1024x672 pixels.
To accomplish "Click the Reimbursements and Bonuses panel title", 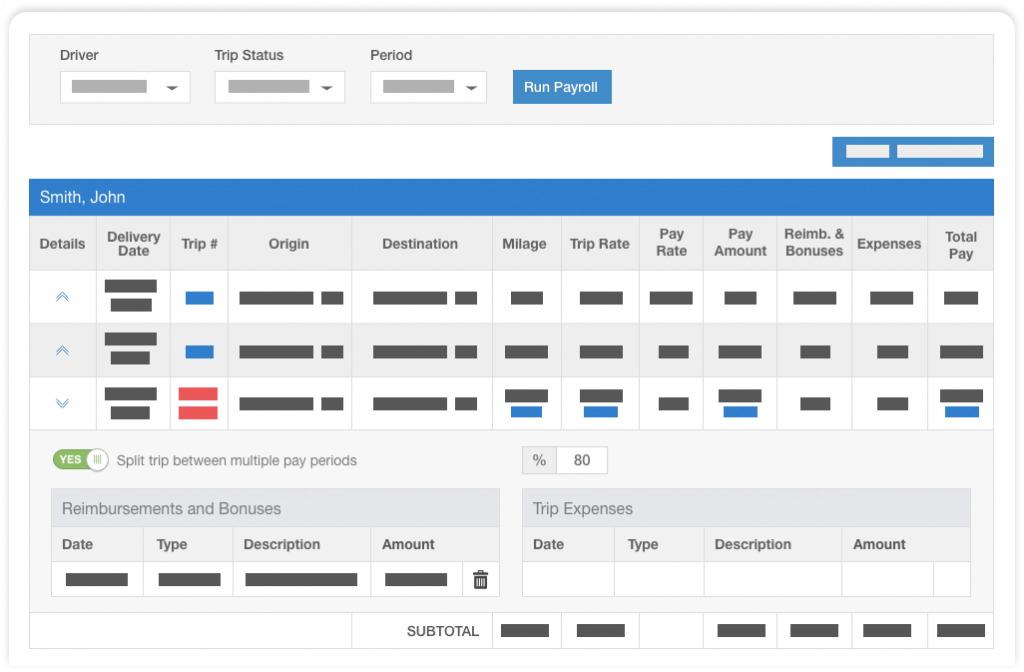I will click(171, 509).
